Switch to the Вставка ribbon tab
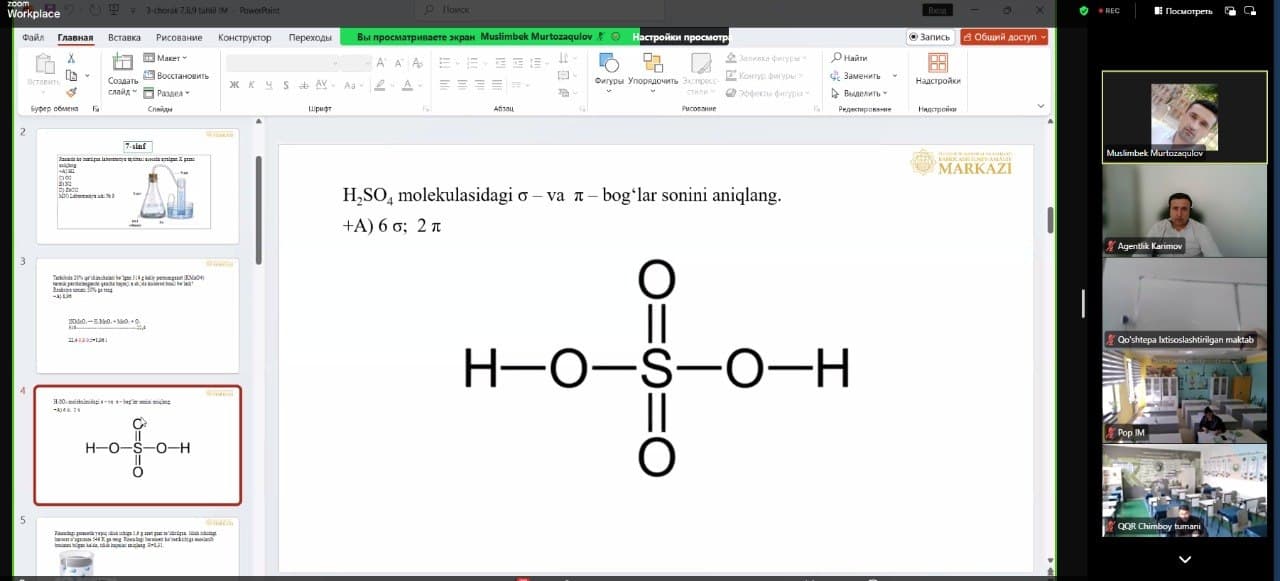The image size is (1280, 581). 124,37
